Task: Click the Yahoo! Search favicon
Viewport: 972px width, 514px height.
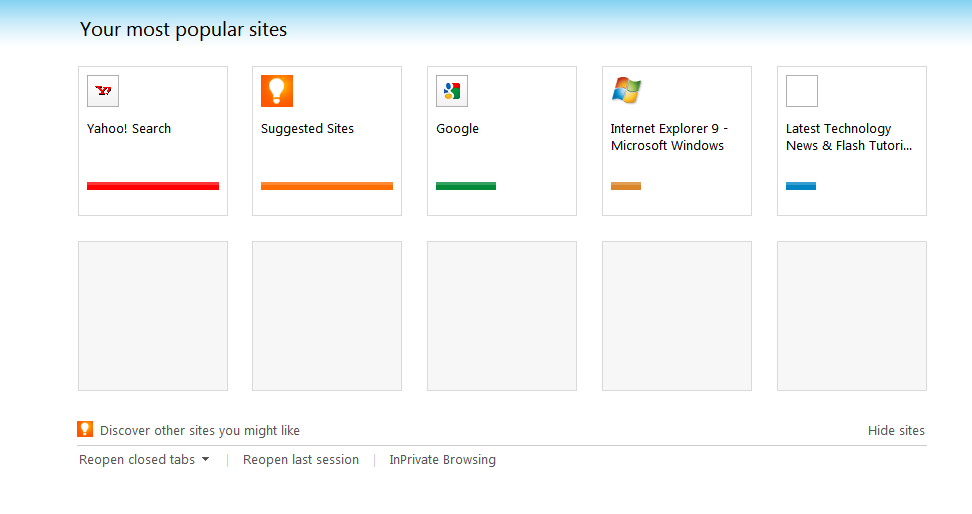Action: [x=103, y=91]
